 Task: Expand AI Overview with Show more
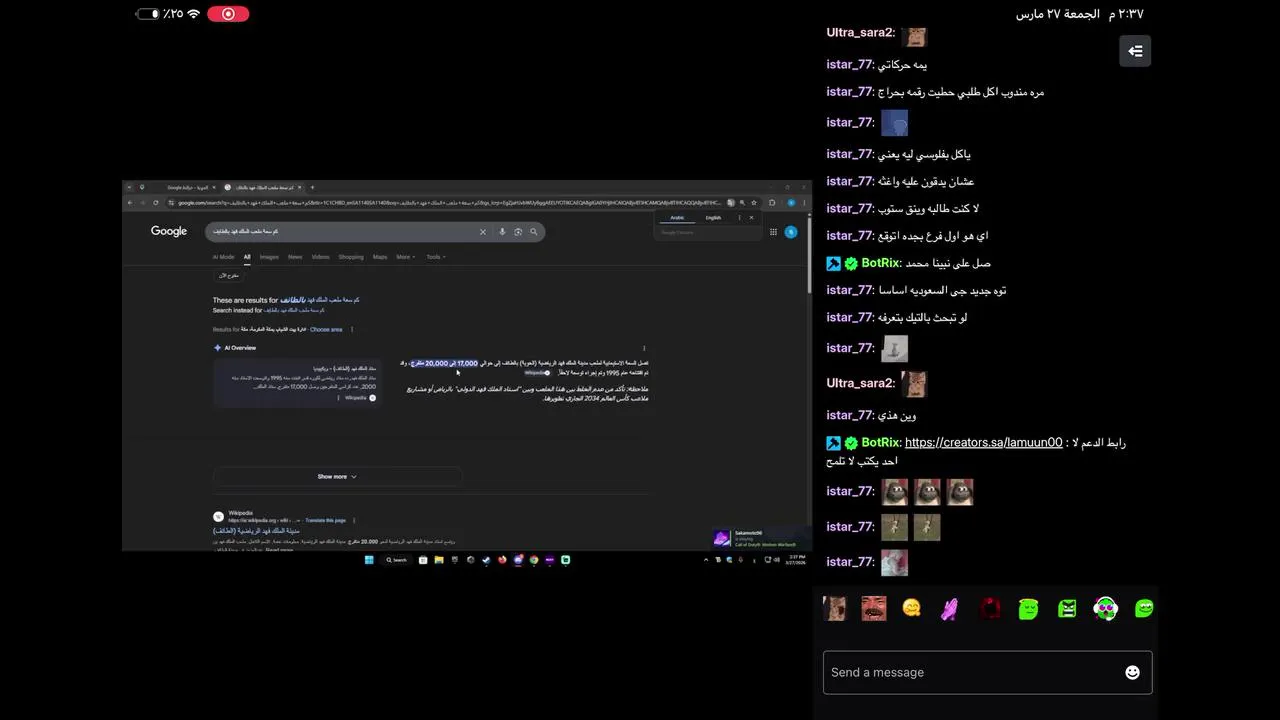click(337, 477)
